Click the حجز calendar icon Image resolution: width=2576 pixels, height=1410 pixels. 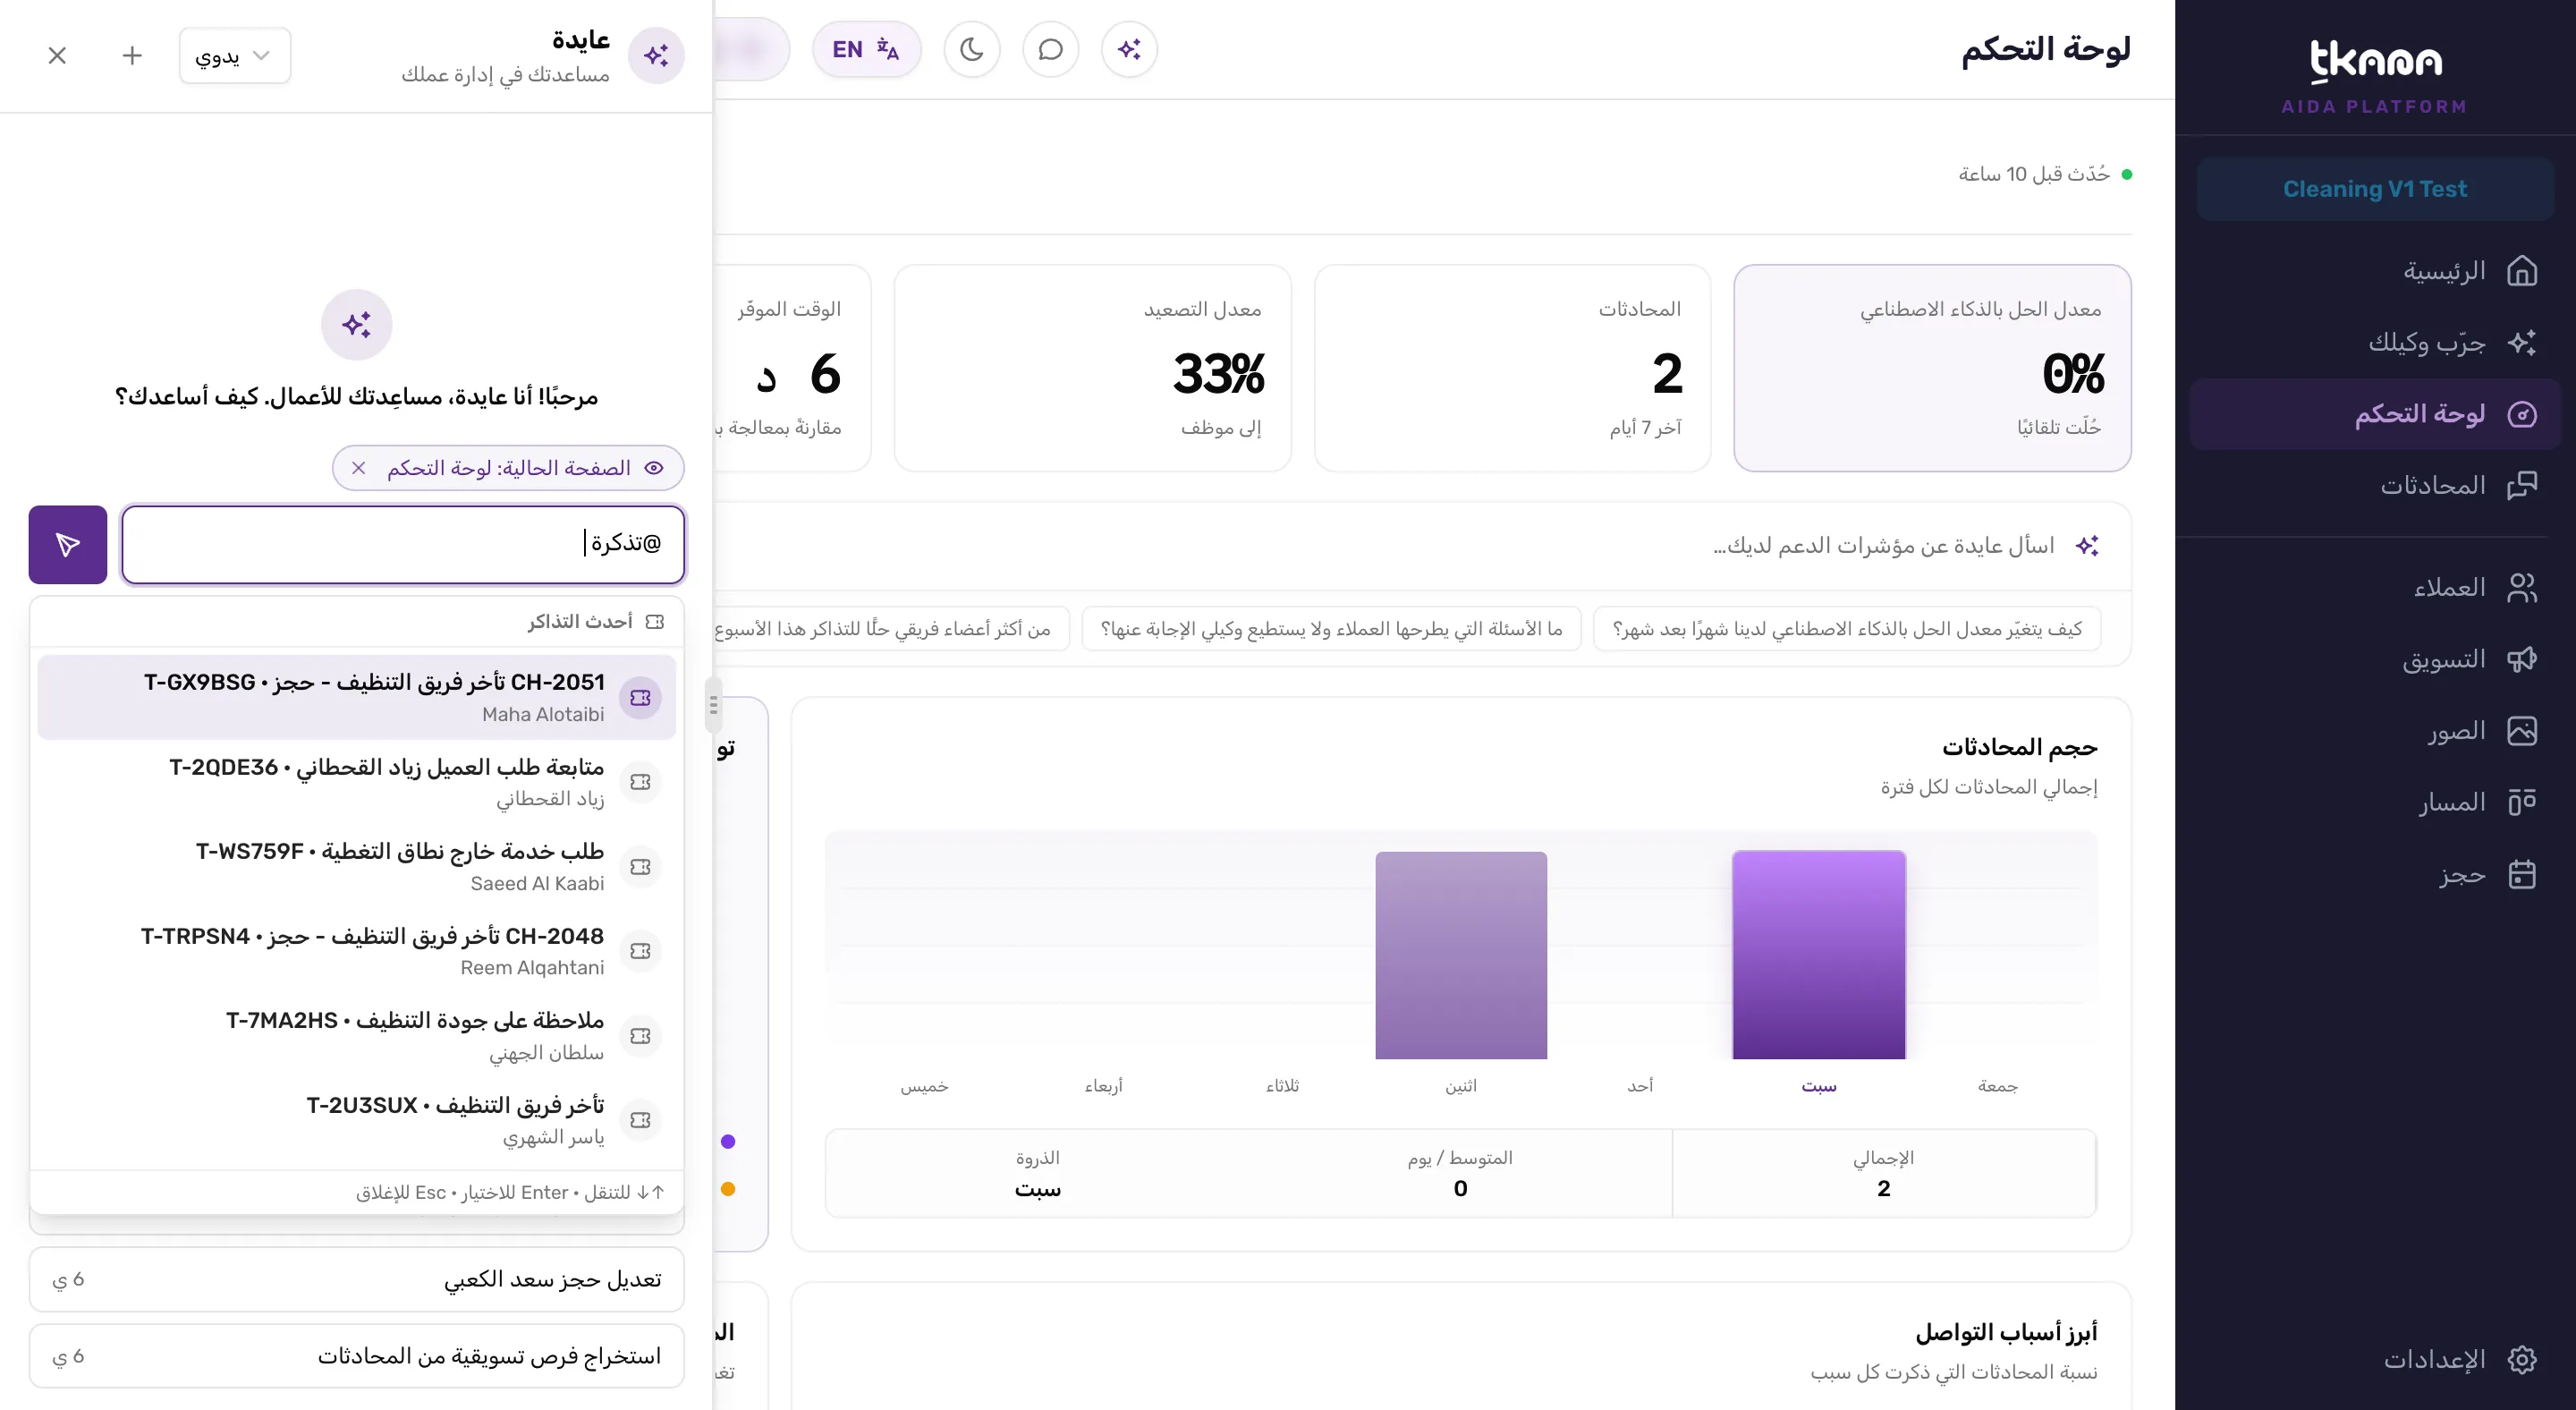2522,874
